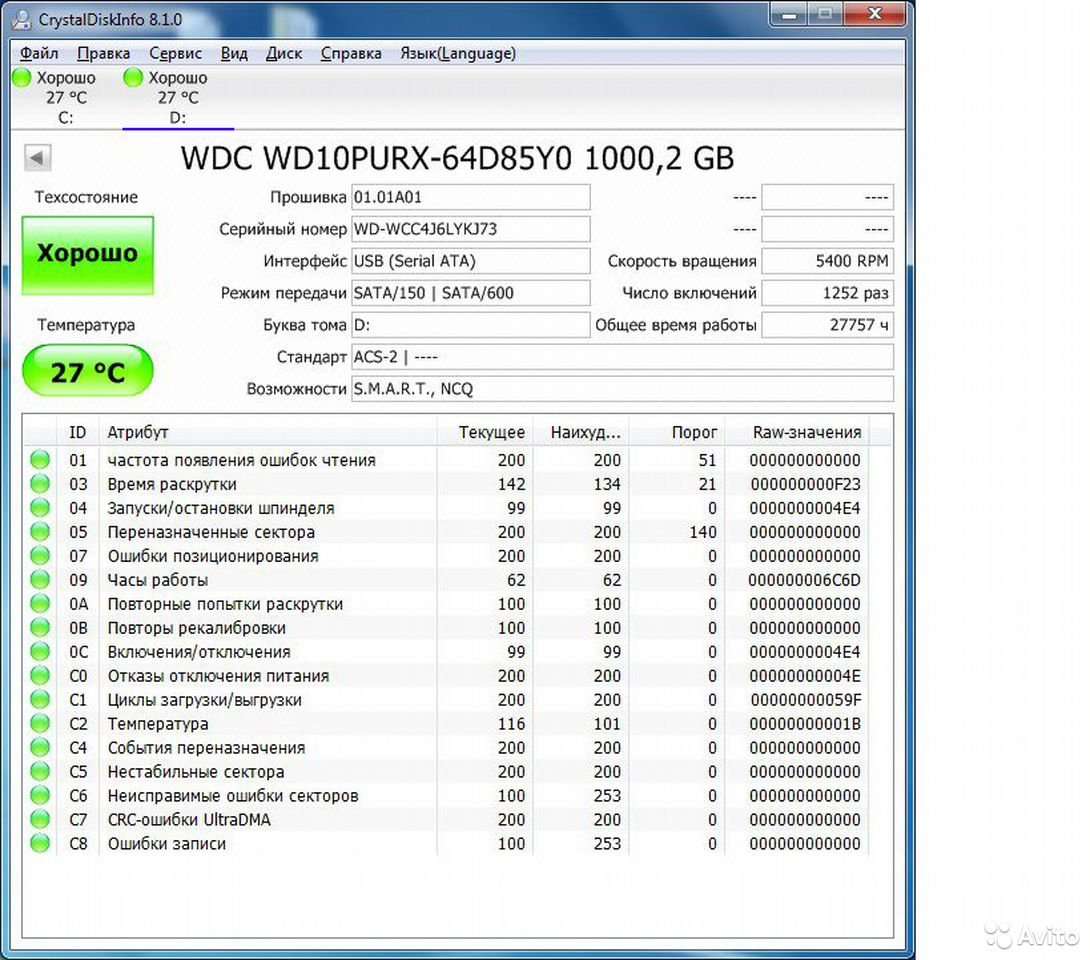Screen dimensions: 1090x960
Task: Click status dot for C5 Нестабильные сектора
Action: point(40,771)
